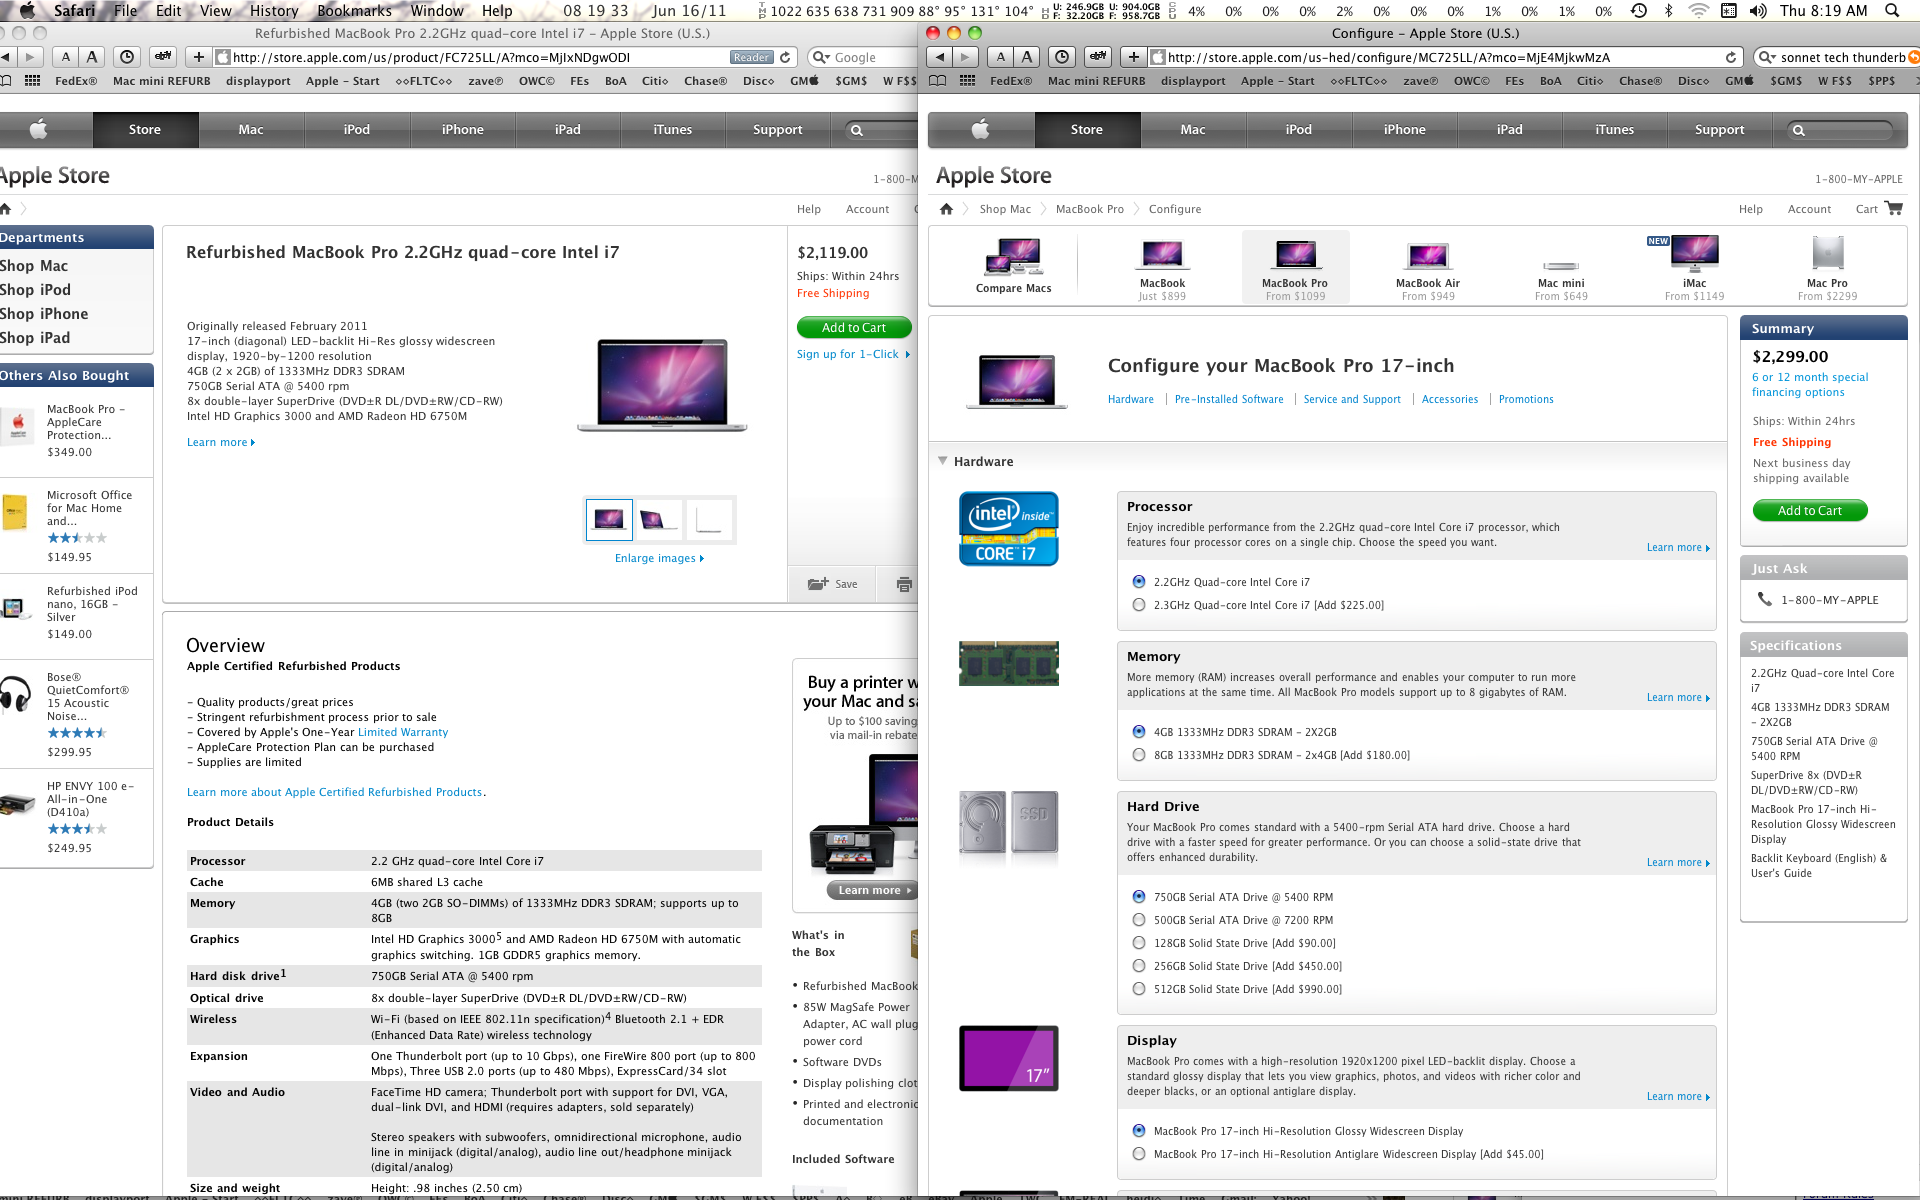Click the Apple logo in left window nav bar
Image resolution: width=1920 pixels, height=1200 pixels.
[39, 129]
